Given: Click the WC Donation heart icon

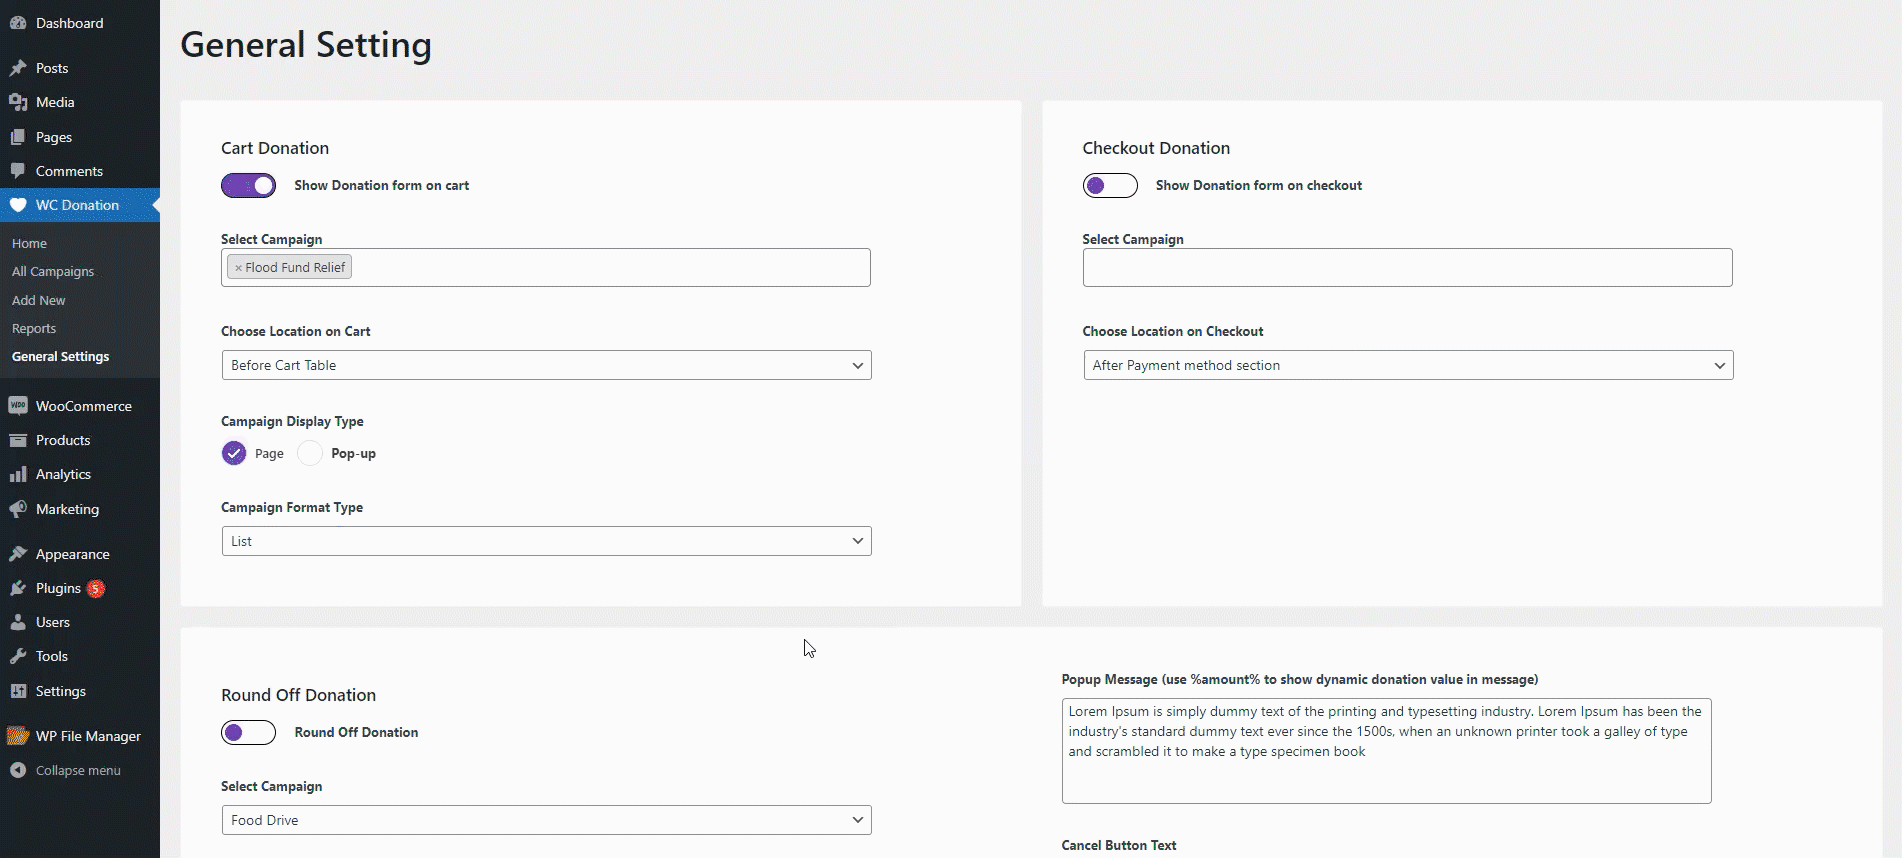Looking at the screenshot, I should tap(18, 205).
